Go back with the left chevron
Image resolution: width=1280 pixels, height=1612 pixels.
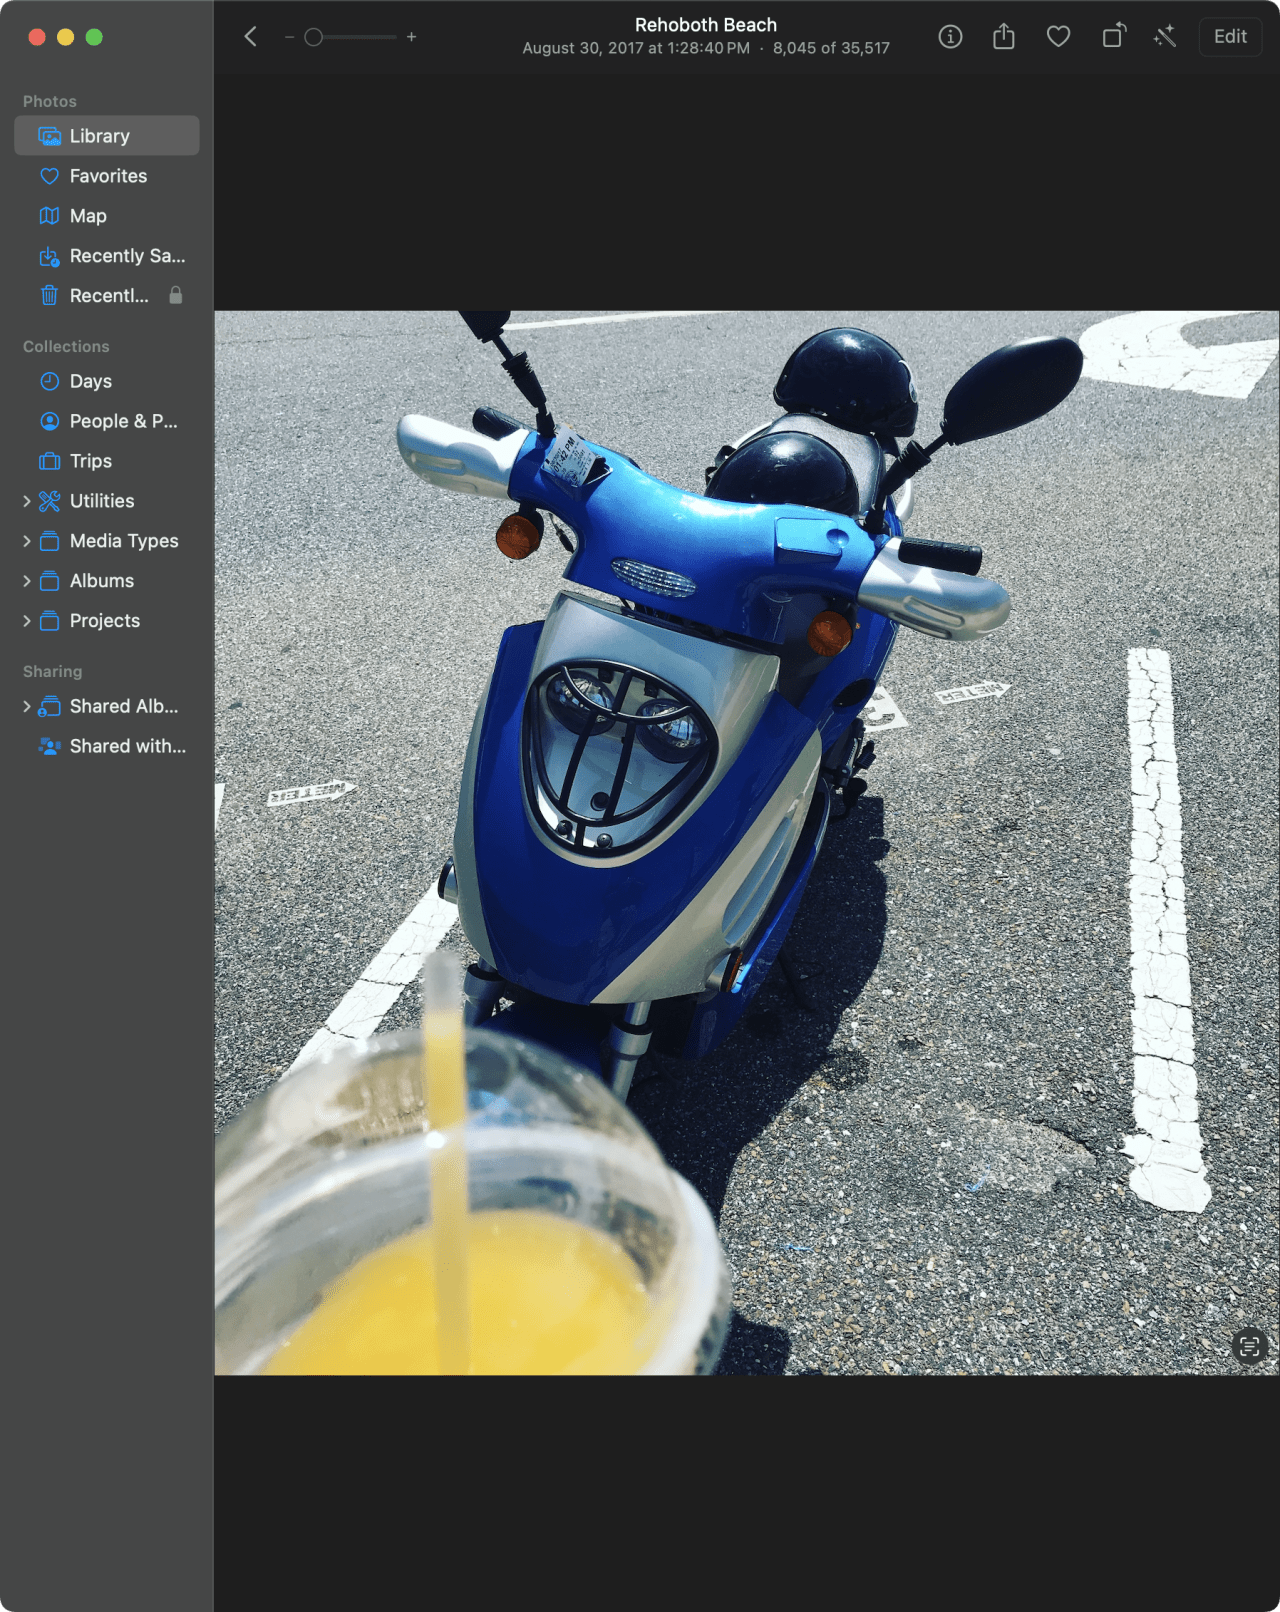(x=251, y=37)
